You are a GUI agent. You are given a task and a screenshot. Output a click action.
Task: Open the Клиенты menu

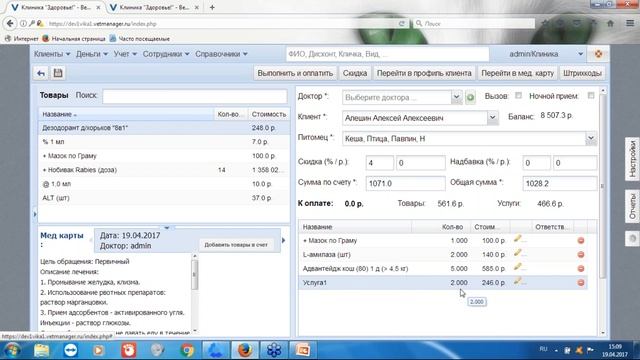52,54
